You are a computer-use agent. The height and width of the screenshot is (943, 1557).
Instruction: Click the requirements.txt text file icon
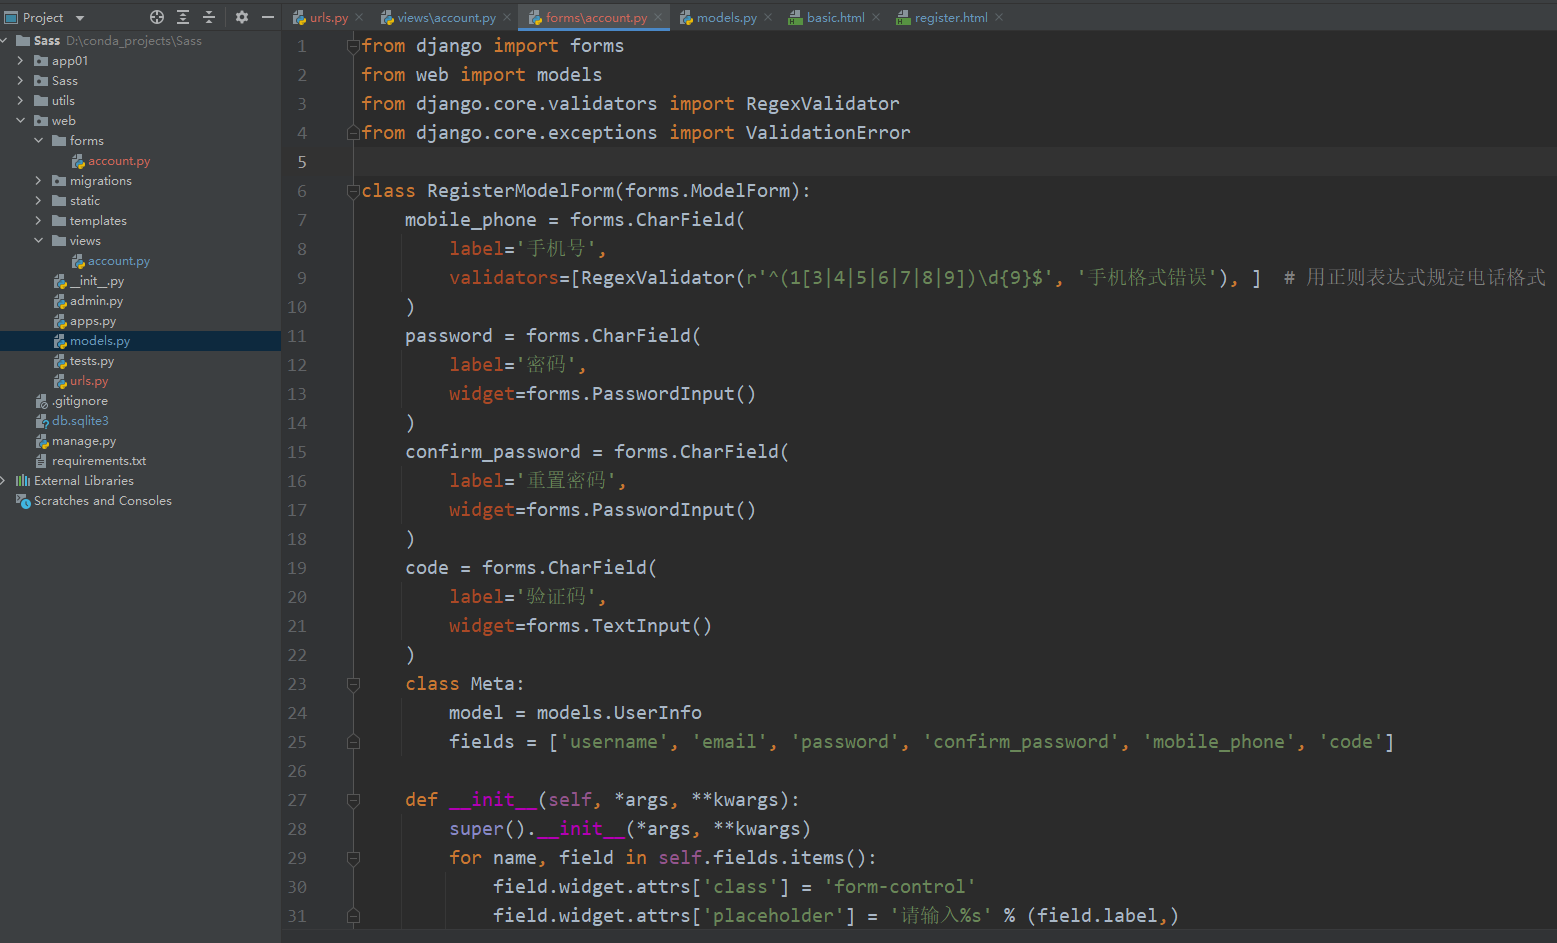pos(42,461)
